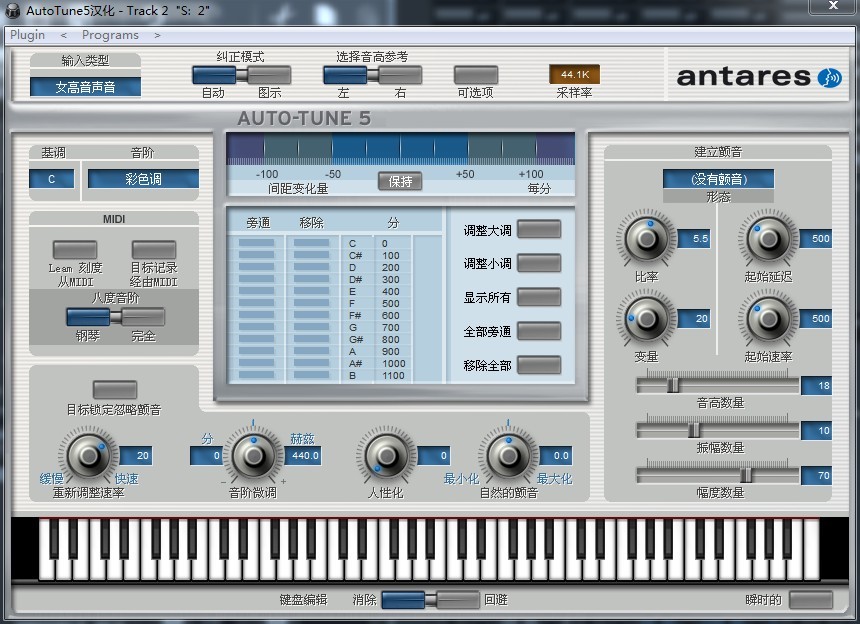Click the 显示所有 set all button
Image resolution: width=860 pixels, height=624 pixels.
click(539, 297)
